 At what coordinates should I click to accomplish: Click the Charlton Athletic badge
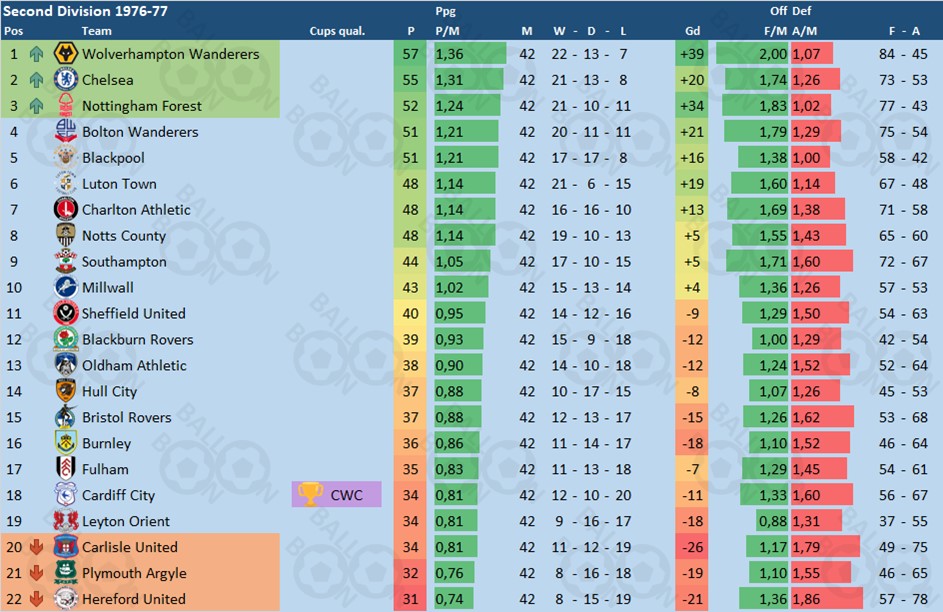(x=66, y=210)
